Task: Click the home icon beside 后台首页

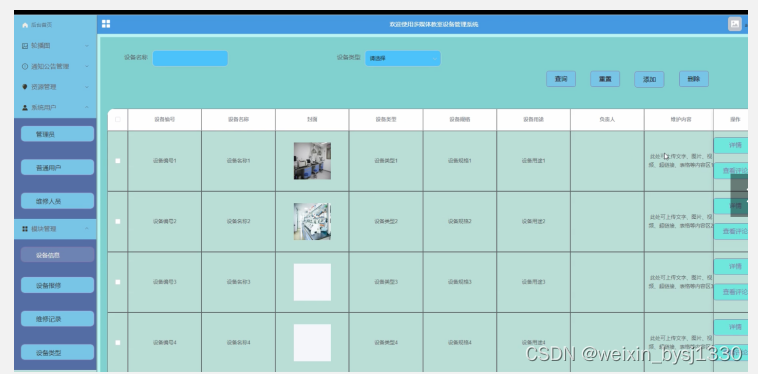Action: pyautogui.click(x=25, y=25)
